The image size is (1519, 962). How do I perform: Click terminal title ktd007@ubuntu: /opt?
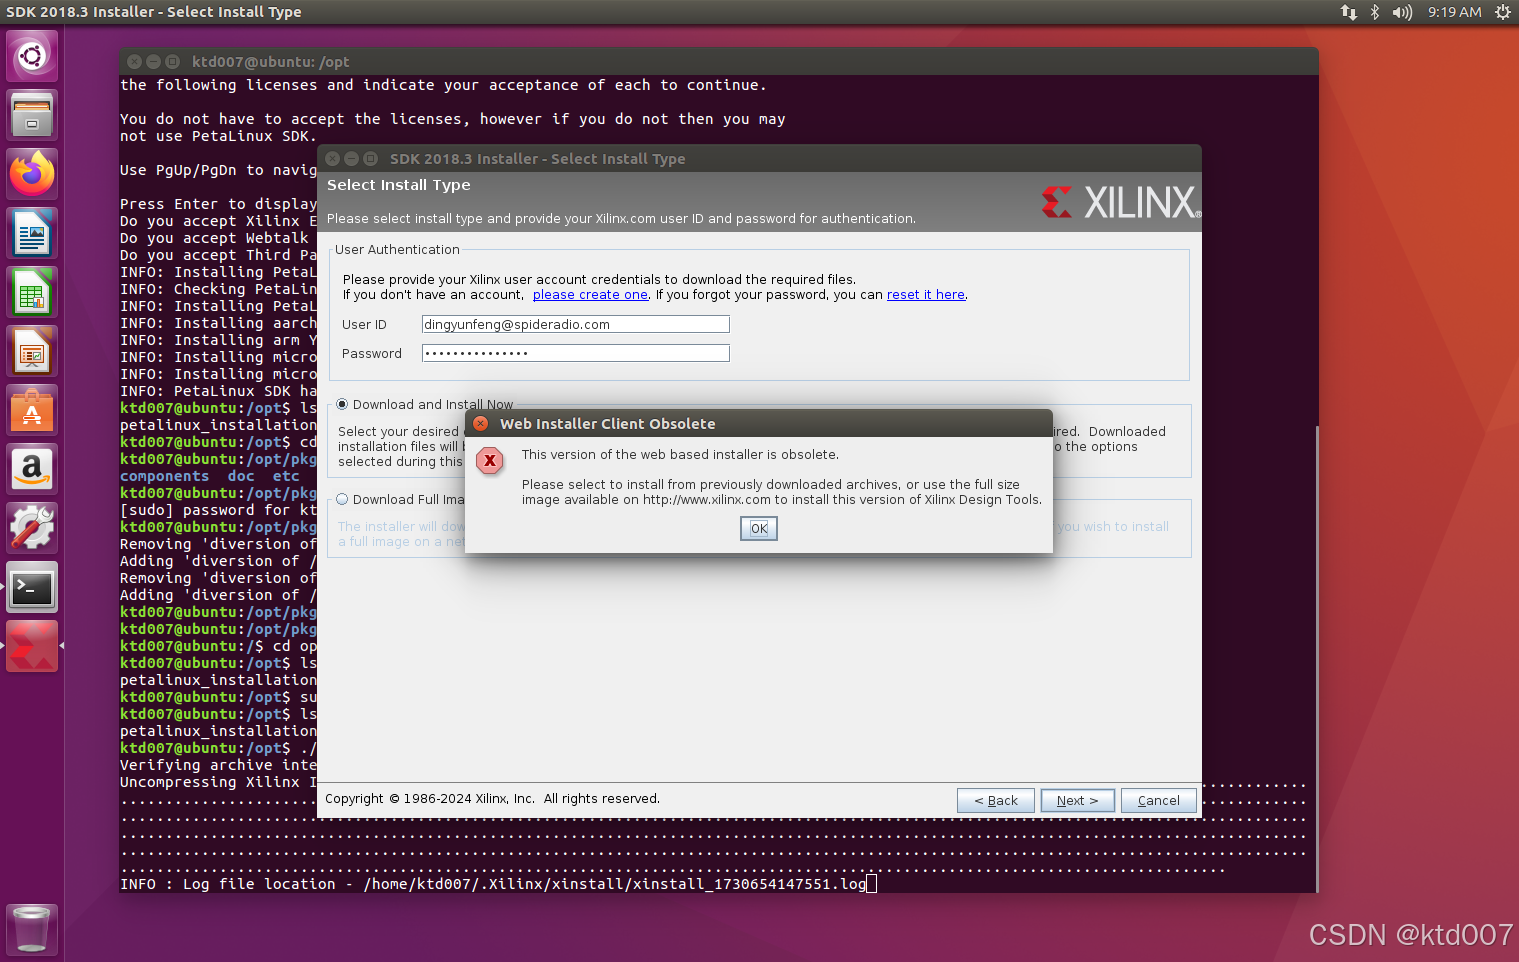(x=270, y=62)
